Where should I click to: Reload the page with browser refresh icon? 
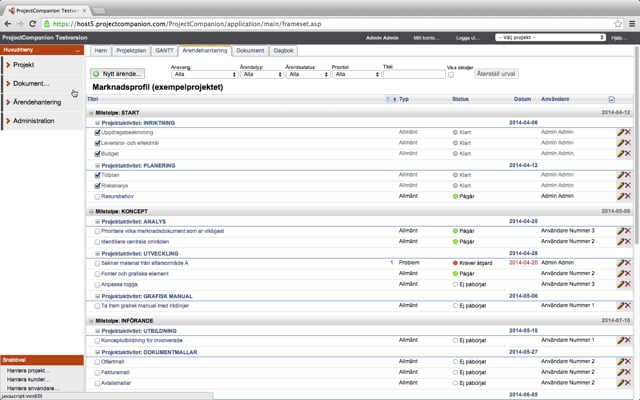pos(33,24)
